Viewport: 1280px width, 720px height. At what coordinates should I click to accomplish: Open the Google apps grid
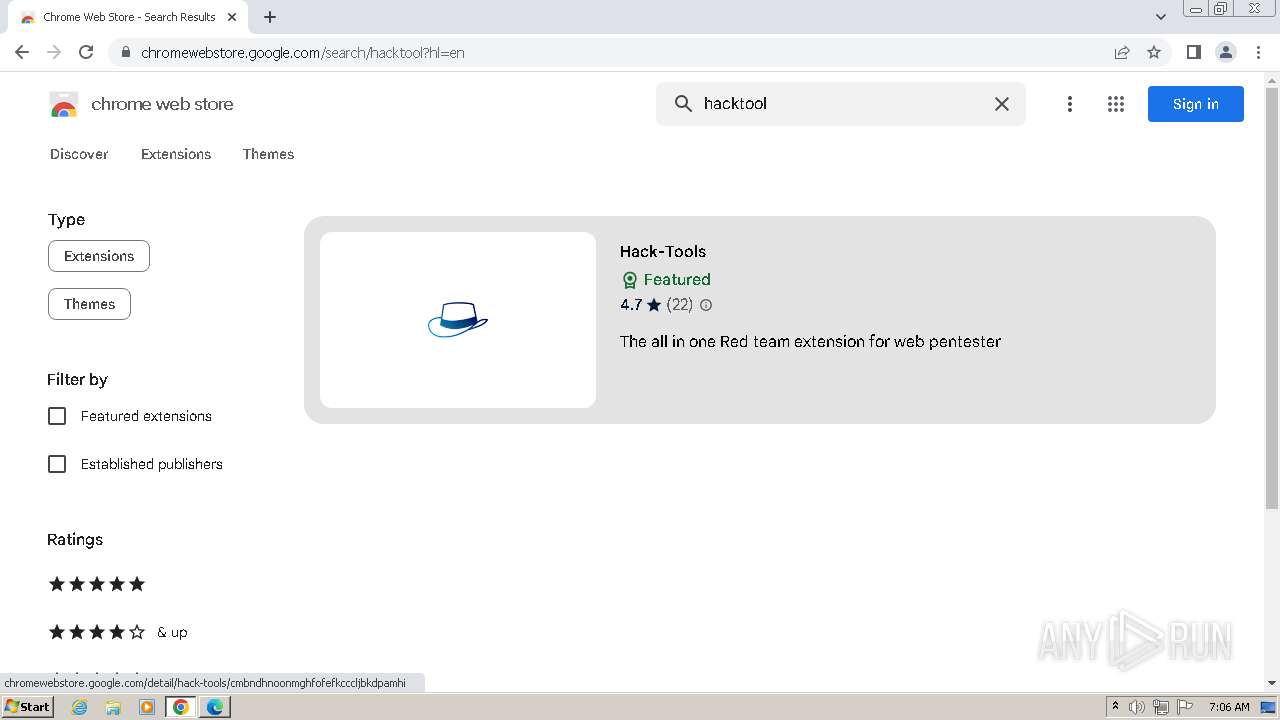[x=1116, y=104]
